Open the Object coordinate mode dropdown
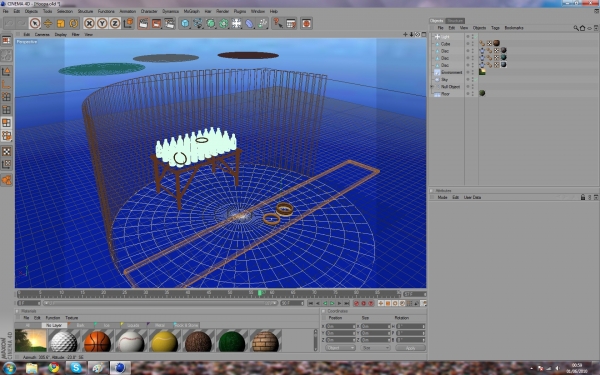 [340, 348]
